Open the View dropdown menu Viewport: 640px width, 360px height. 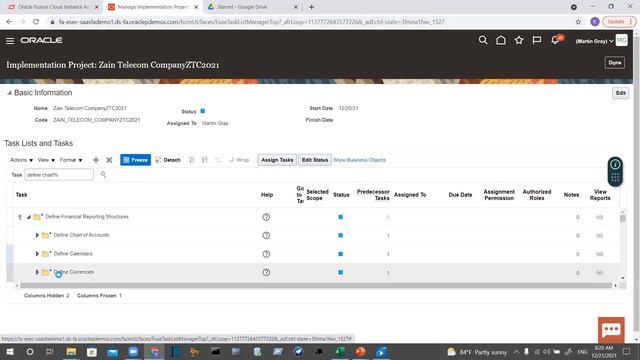46,160
